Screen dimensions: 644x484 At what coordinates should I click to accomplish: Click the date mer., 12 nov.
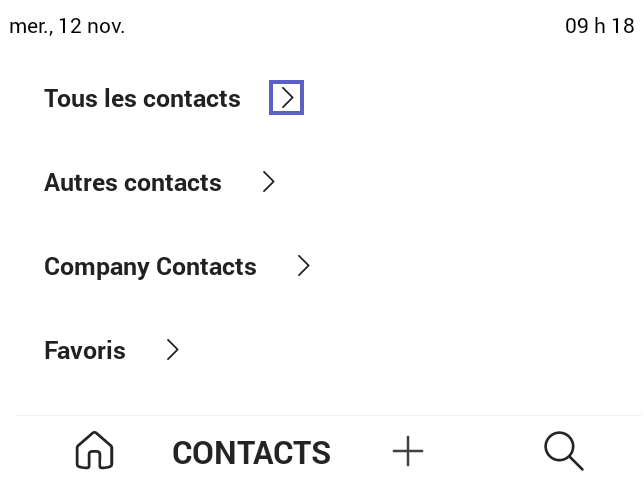[67, 26]
